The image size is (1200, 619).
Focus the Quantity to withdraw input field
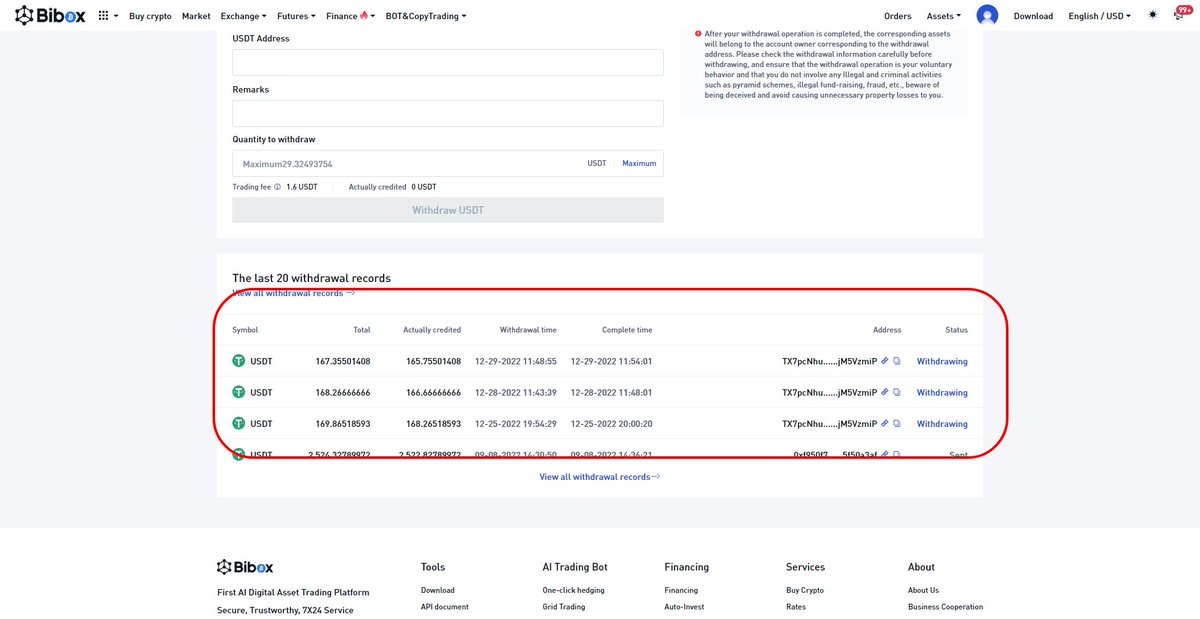(x=448, y=163)
